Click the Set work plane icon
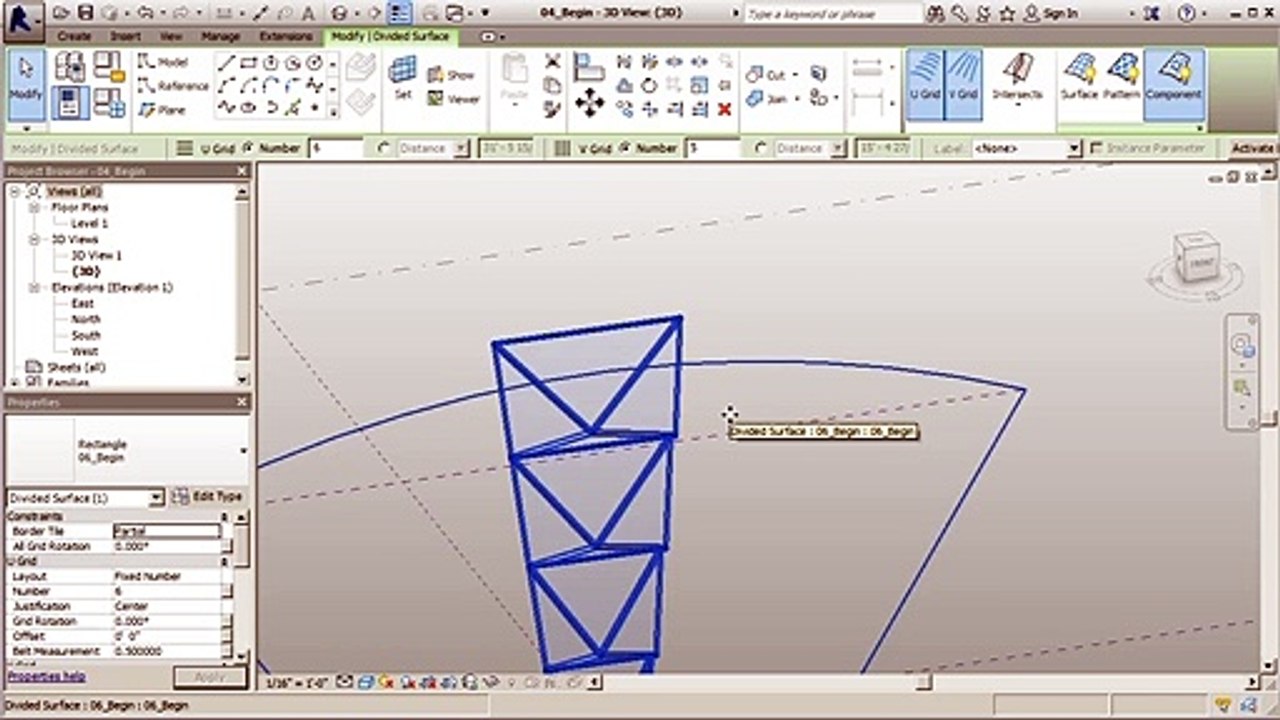 pos(403,78)
